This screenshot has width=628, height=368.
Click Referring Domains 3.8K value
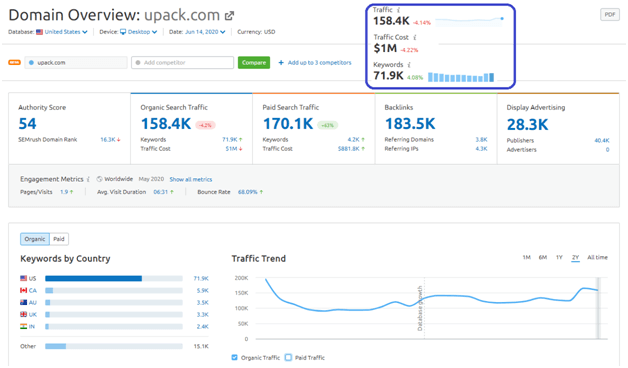coord(481,140)
